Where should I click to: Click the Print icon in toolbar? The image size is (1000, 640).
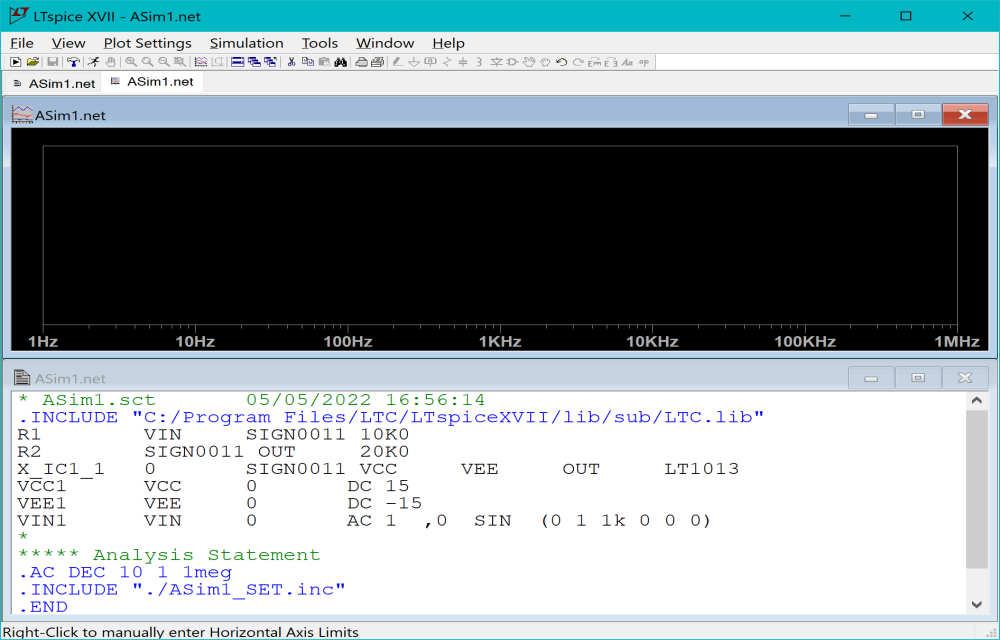click(378, 62)
